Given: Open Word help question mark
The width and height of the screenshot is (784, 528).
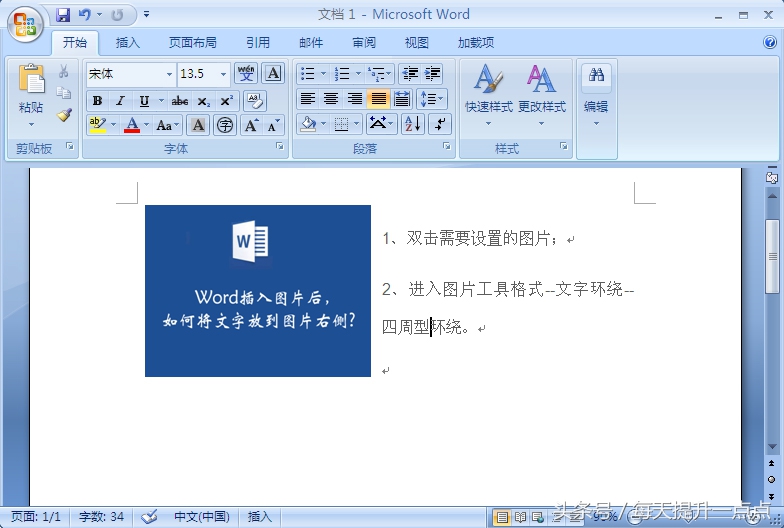Looking at the screenshot, I should [770, 42].
